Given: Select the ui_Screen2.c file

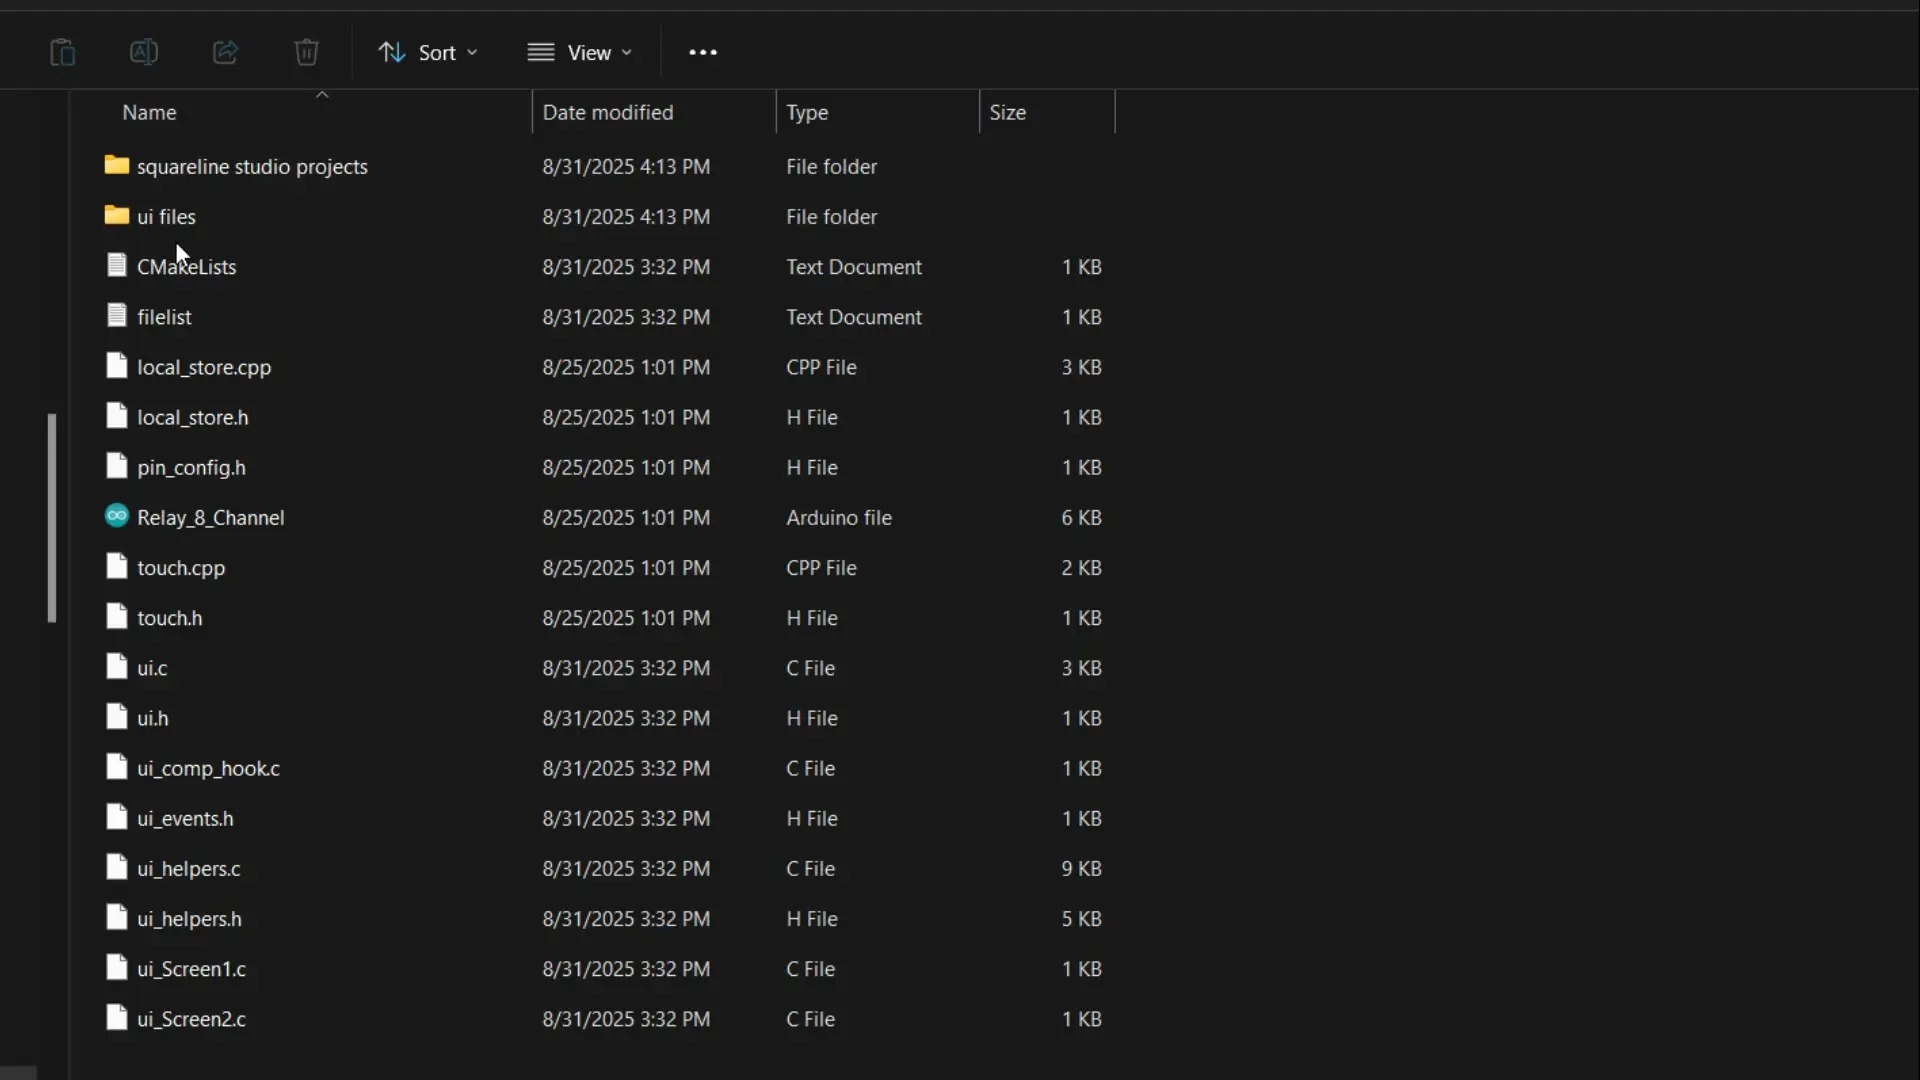Looking at the screenshot, I should pyautogui.click(x=191, y=1019).
